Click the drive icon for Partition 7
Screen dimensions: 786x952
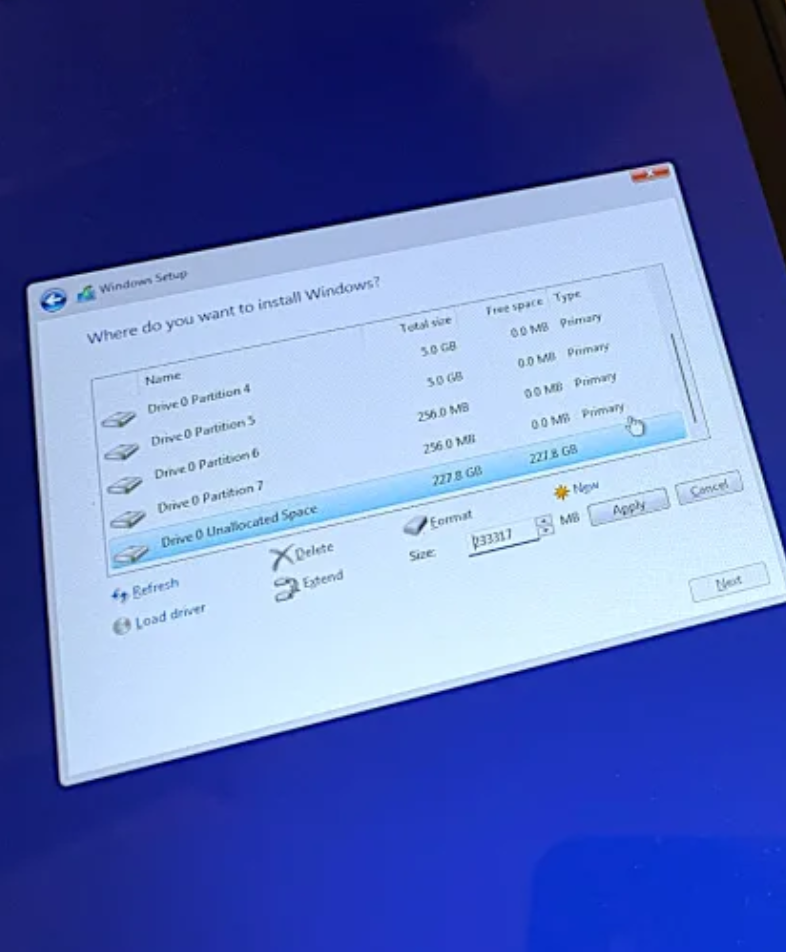128,519
